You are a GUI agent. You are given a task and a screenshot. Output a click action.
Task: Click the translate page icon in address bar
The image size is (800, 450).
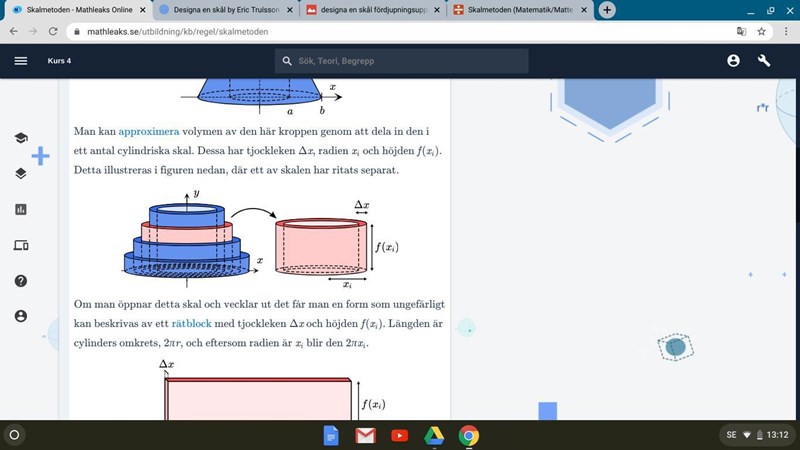(739, 31)
